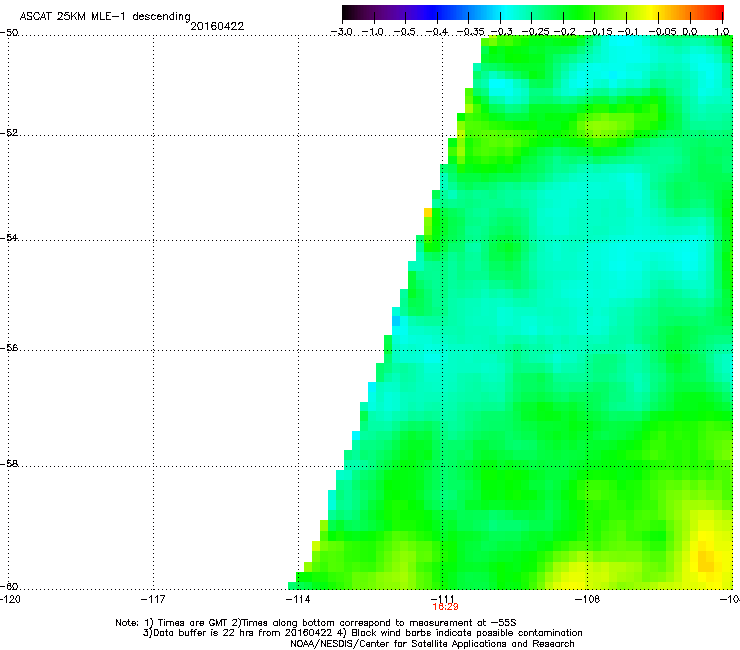This screenshot has width=740, height=650.
Task: Click the -3.0 colorbar label
Action: click(342, 32)
